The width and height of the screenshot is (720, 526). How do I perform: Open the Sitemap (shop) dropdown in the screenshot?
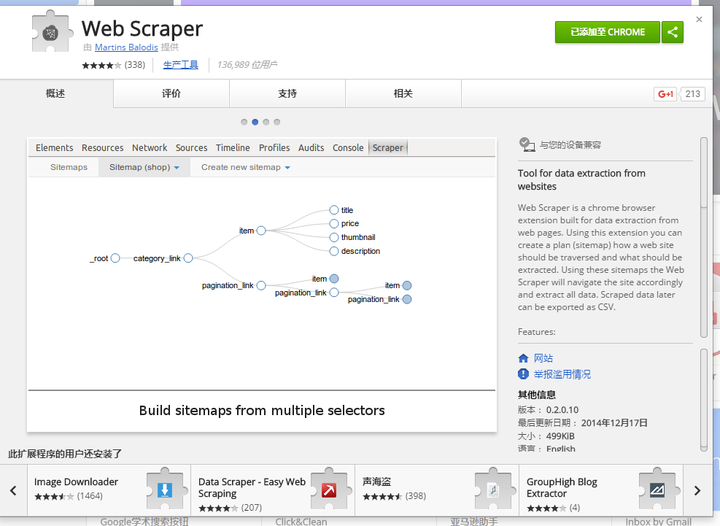(x=144, y=167)
